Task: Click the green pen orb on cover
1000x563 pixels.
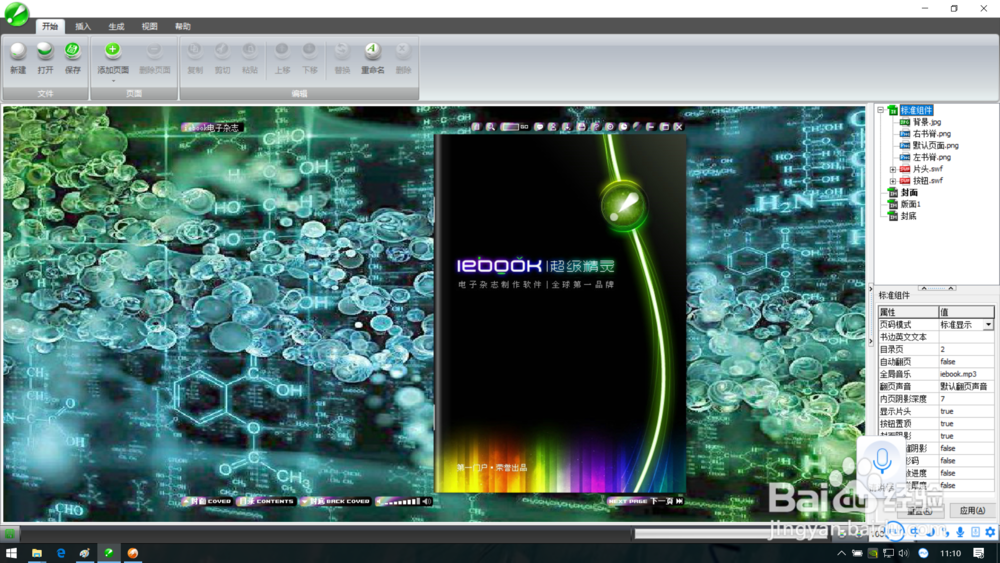Action: pyautogui.click(x=623, y=205)
